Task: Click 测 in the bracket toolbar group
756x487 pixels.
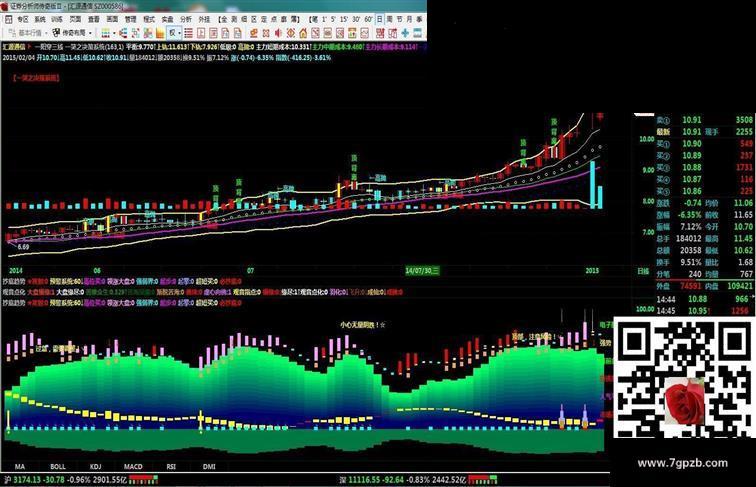Action: pyautogui.click(x=234, y=19)
